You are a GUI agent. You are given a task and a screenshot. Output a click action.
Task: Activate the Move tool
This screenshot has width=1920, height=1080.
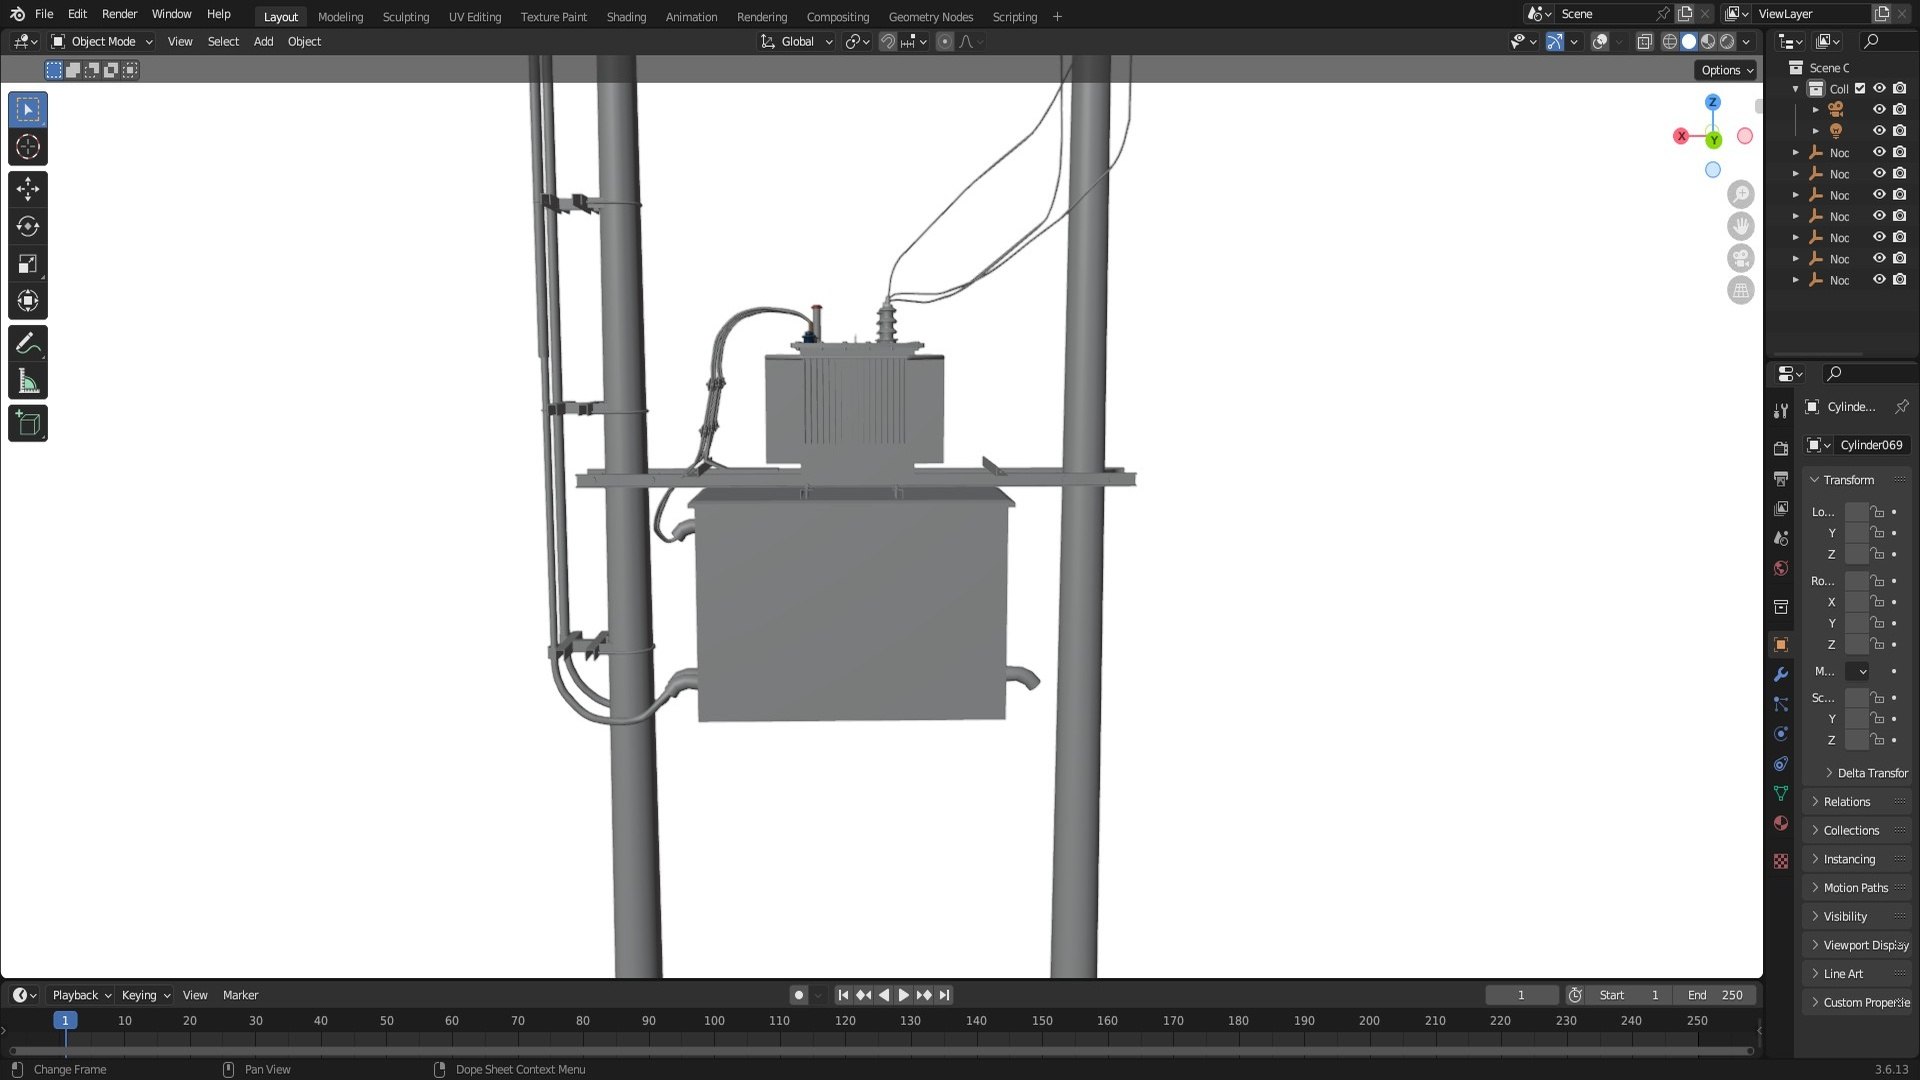pos(28,189)
